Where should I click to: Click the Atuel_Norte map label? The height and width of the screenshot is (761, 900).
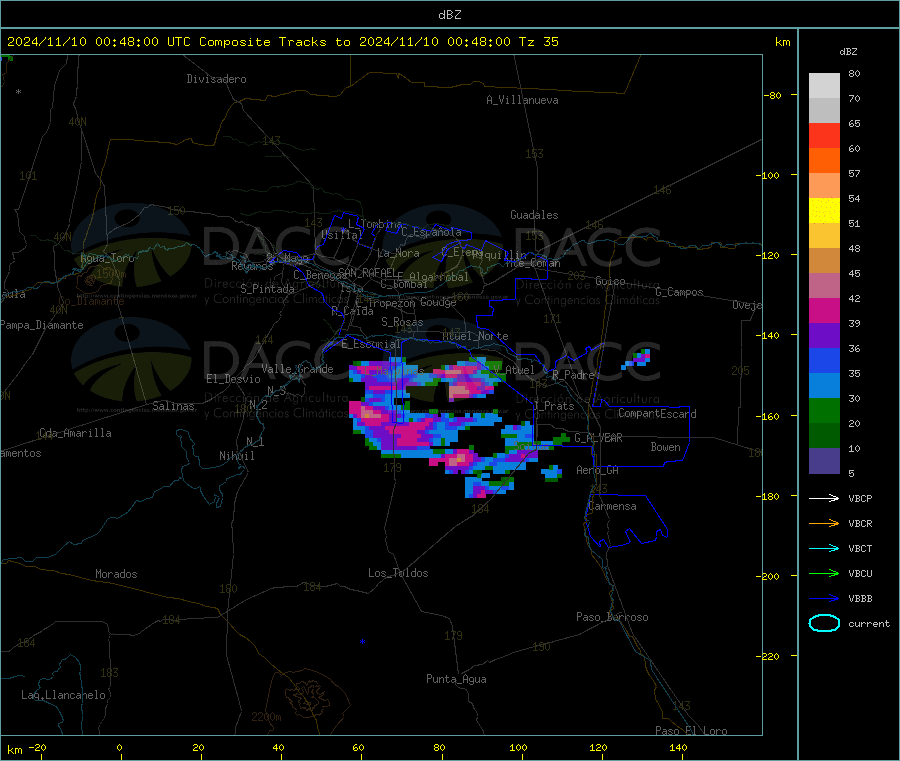point(475,336)
